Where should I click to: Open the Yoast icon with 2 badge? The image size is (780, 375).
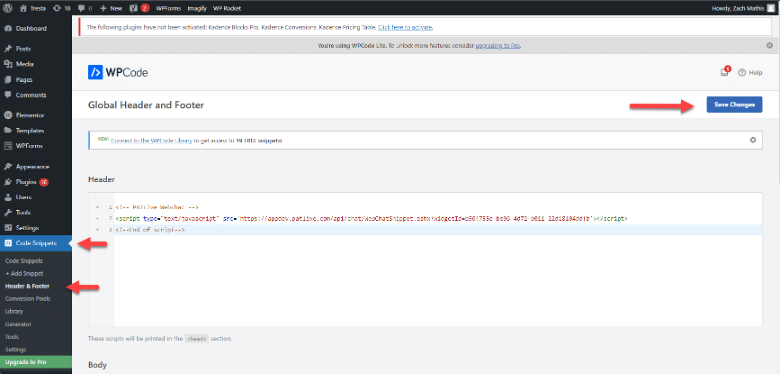(139, 8)
